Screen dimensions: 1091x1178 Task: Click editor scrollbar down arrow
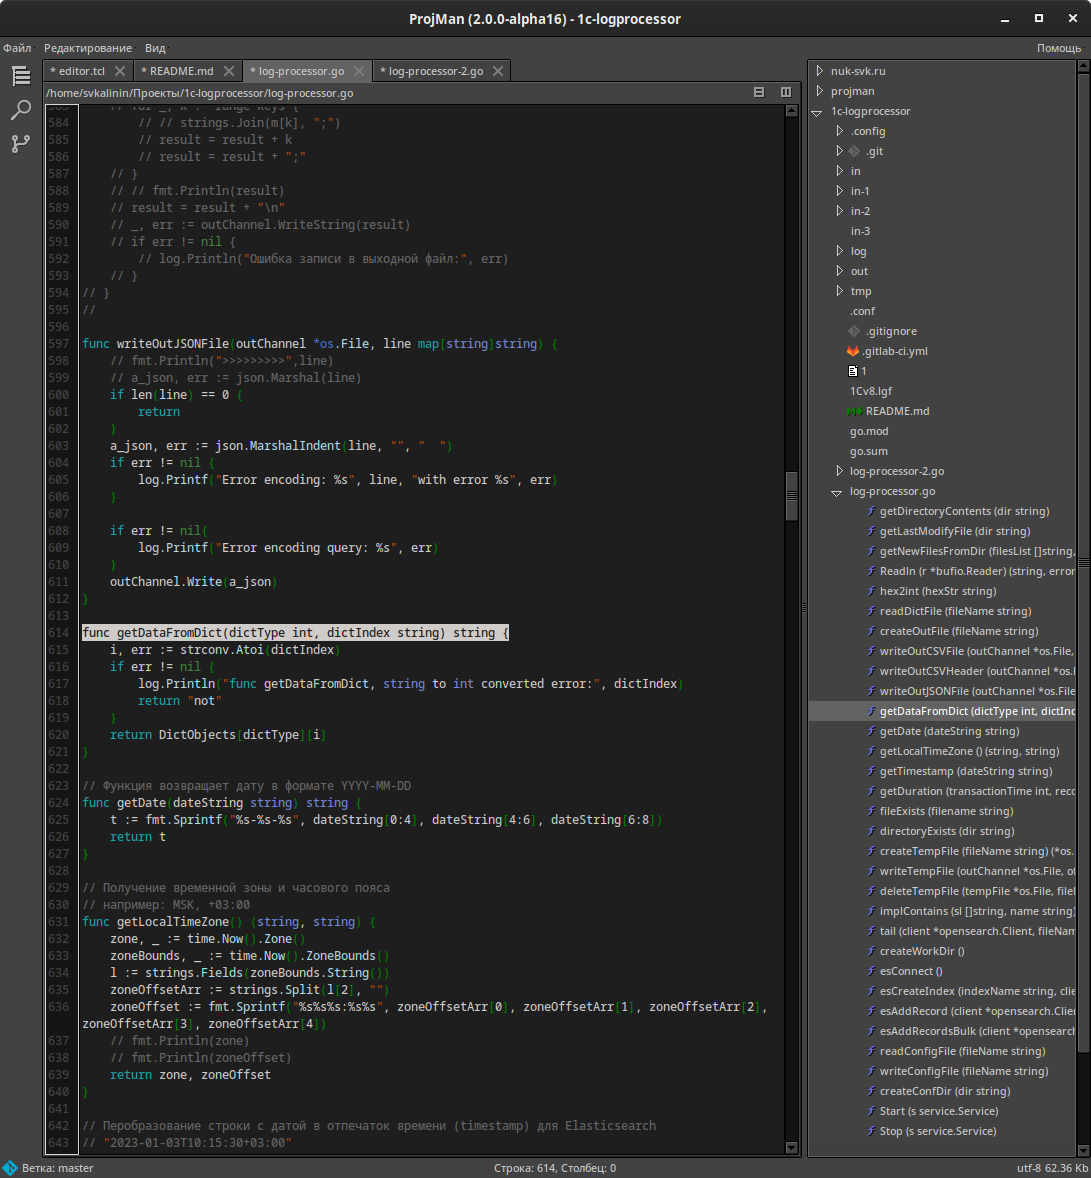coord(791,1148)
